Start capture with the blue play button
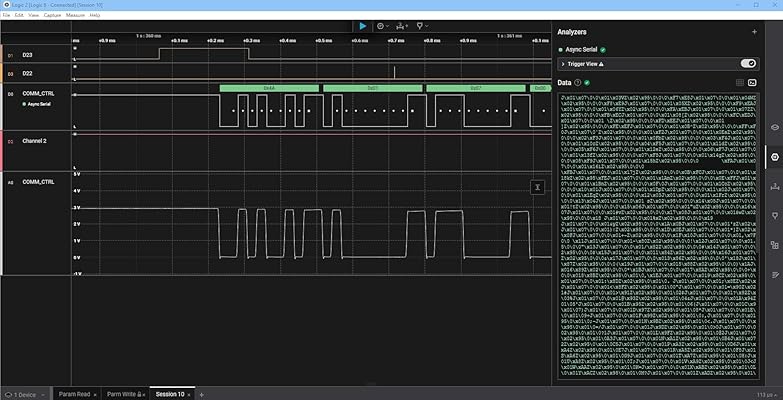The height and width of the screenshot is (400, 783). coord(362,26)
